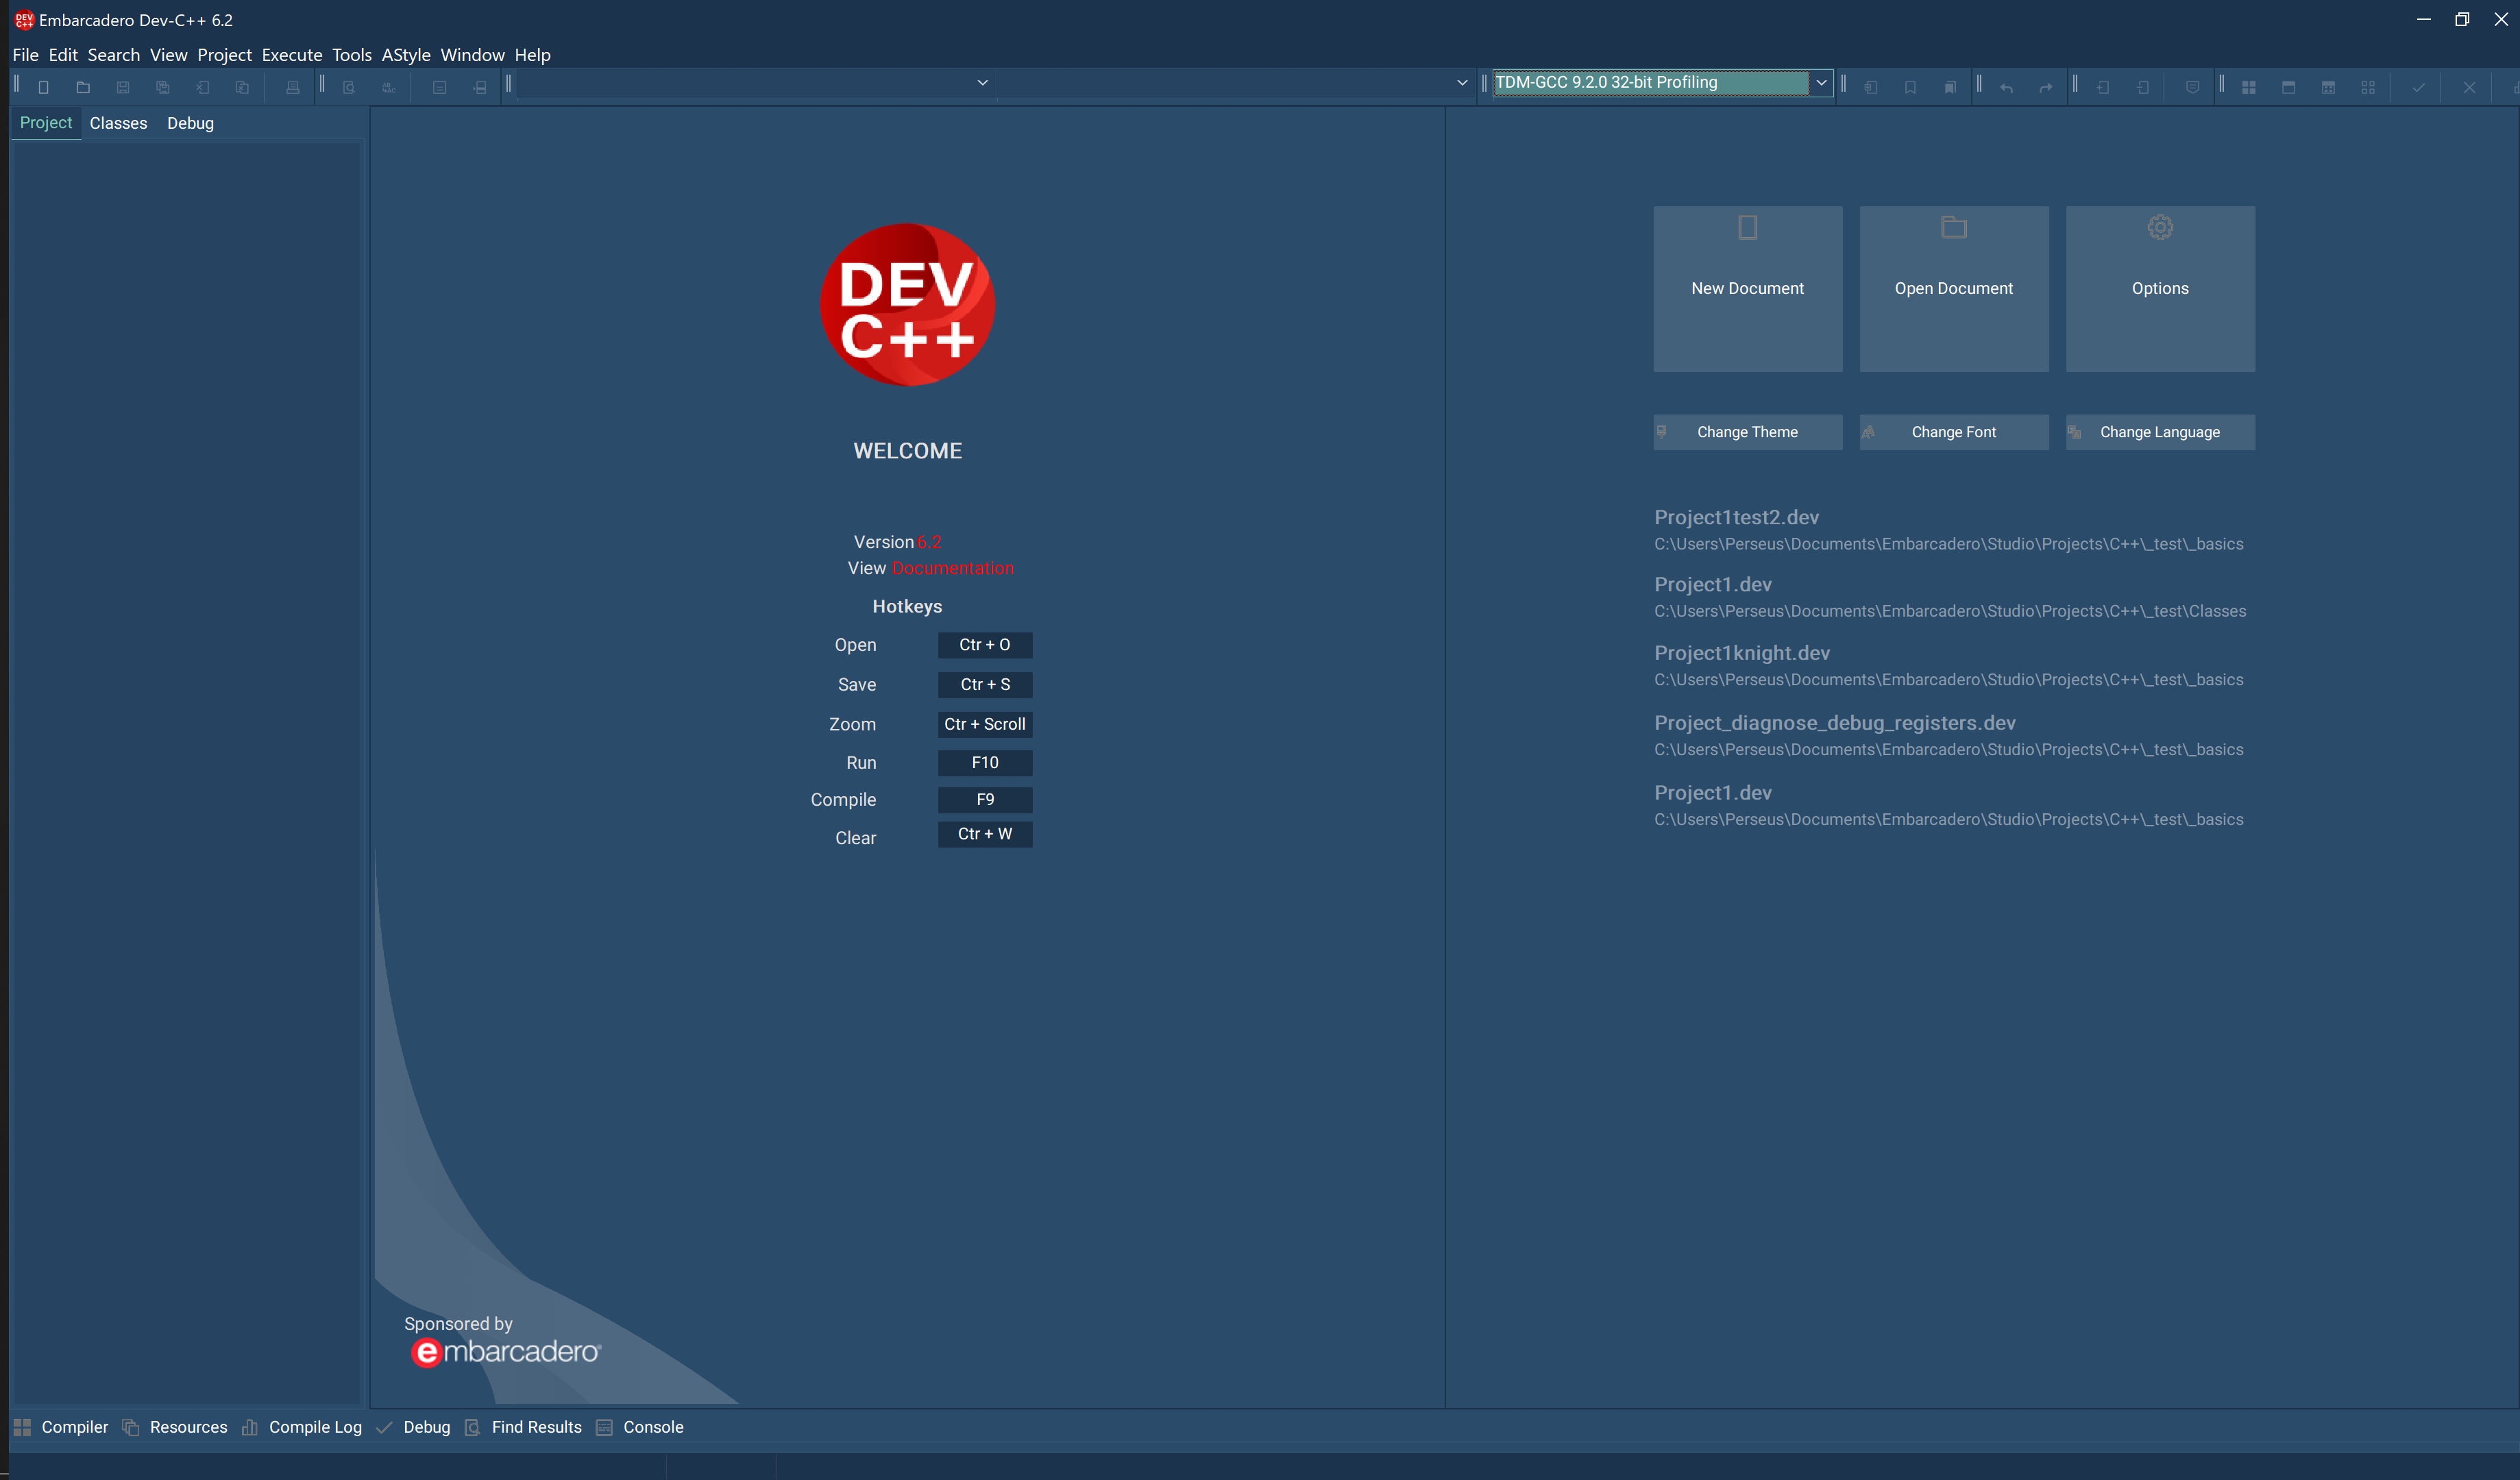Open the second empty function combo box
Image resolution: width=2520 pixels, height=1480 pixels.
coord(1461,82)
